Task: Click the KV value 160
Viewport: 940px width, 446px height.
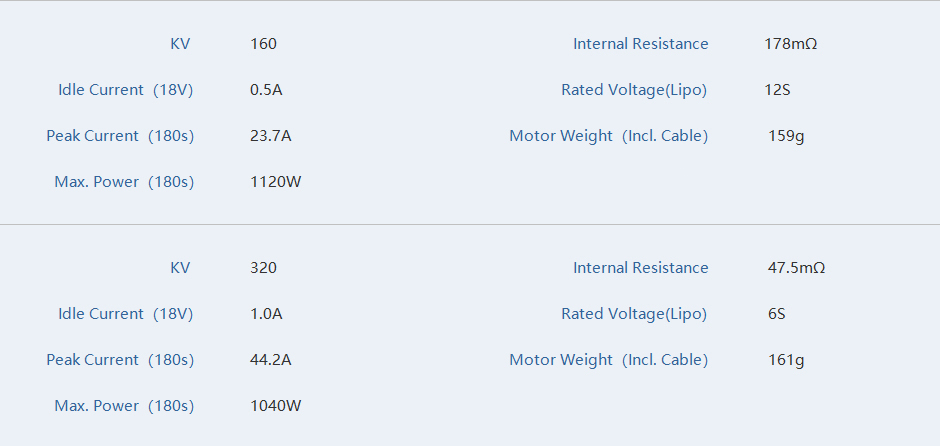Action: click(x=263, y=44)
